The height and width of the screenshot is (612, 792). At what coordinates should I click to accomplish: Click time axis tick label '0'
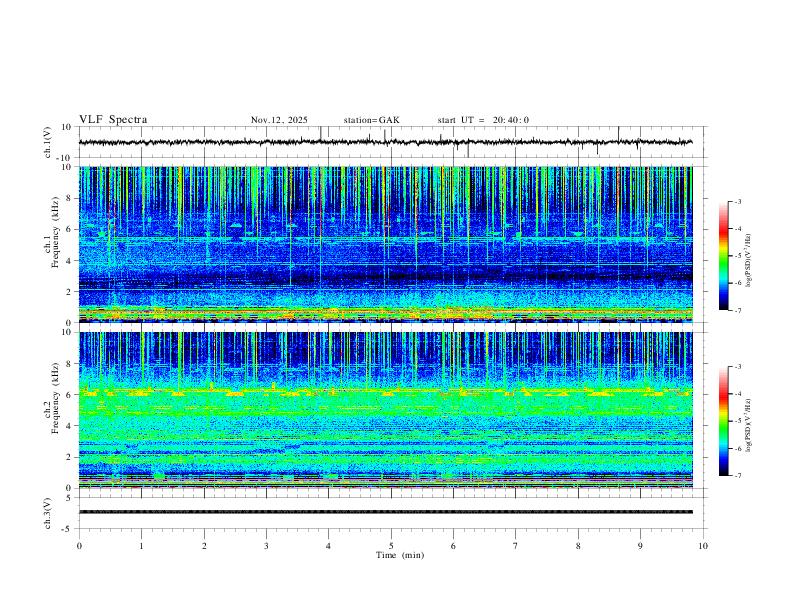coord(79,546)
